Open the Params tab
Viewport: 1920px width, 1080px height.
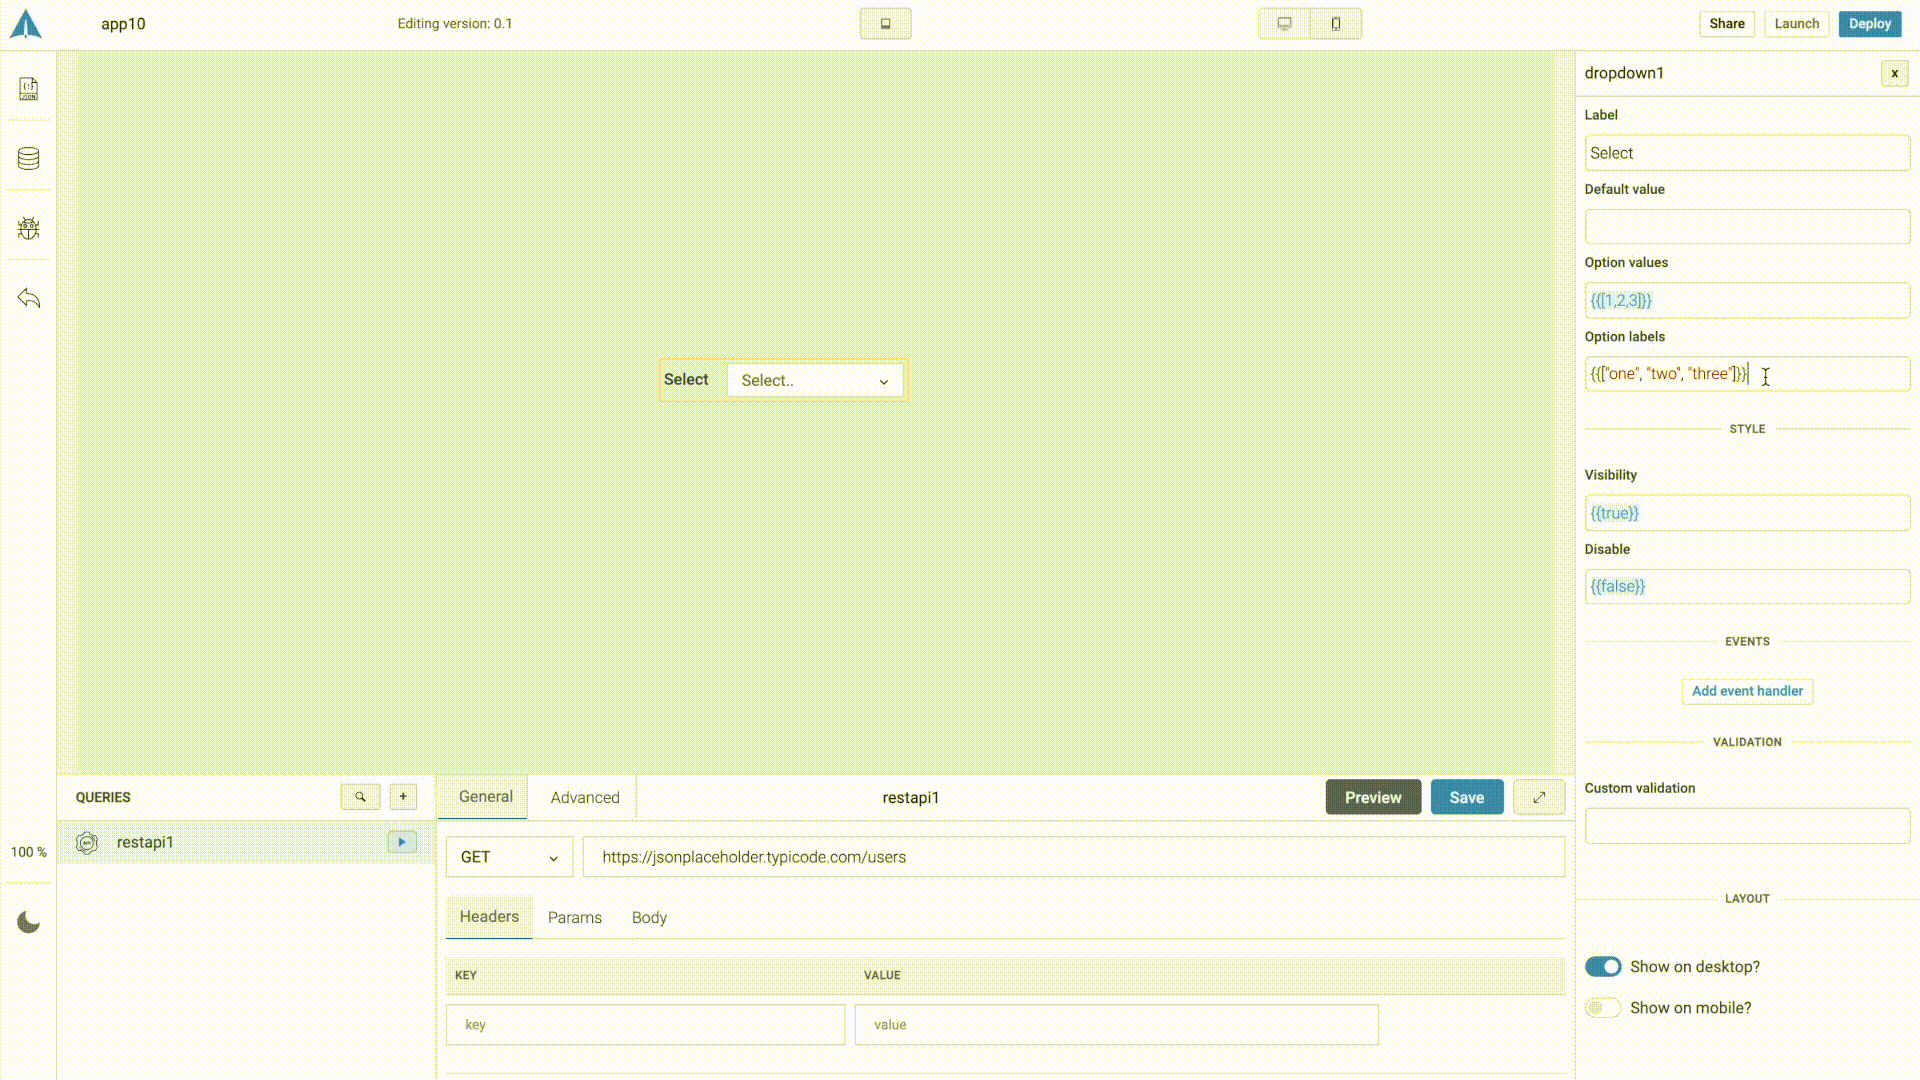575,918
